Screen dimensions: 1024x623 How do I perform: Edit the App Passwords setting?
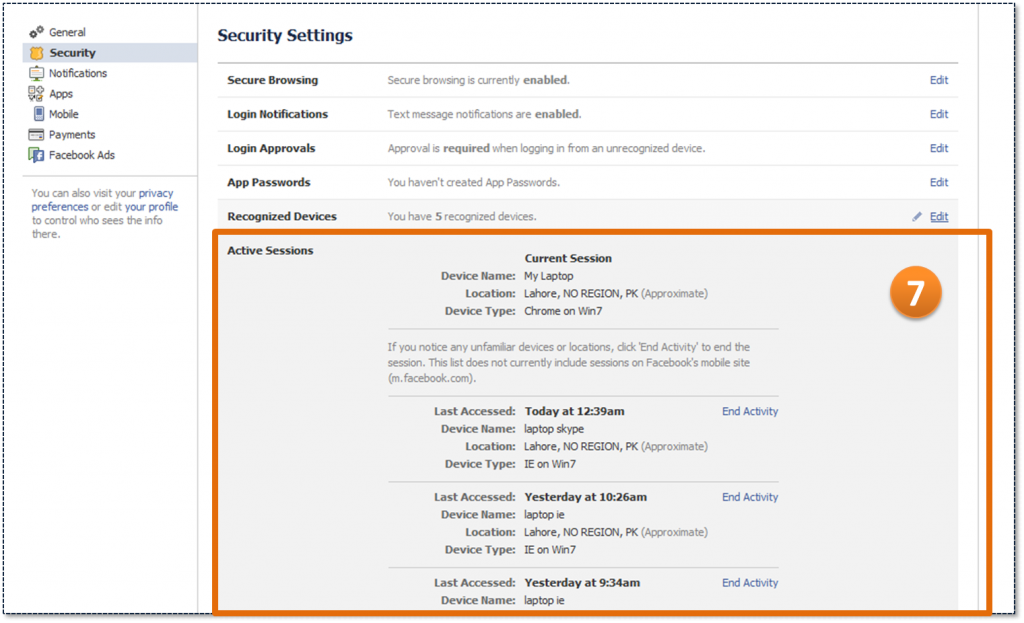pos(938,182)
